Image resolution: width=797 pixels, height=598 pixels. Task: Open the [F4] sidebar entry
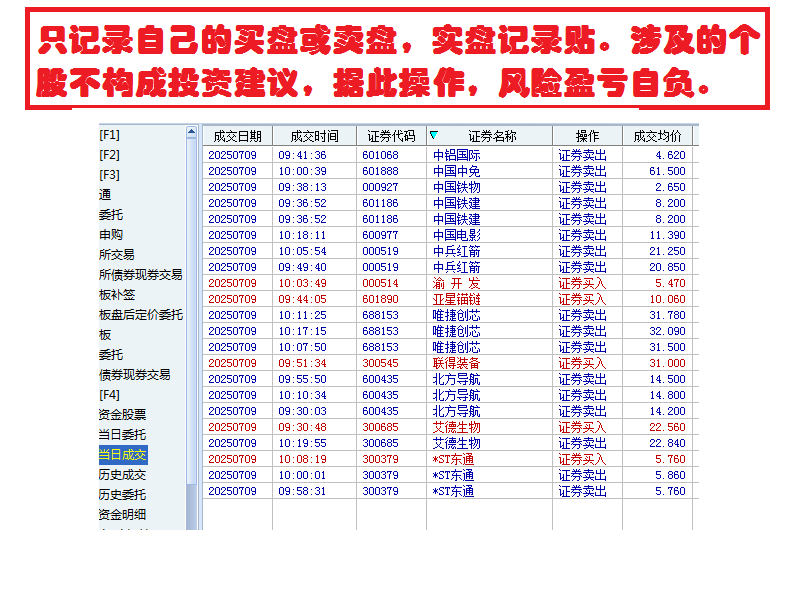[109, 395]
